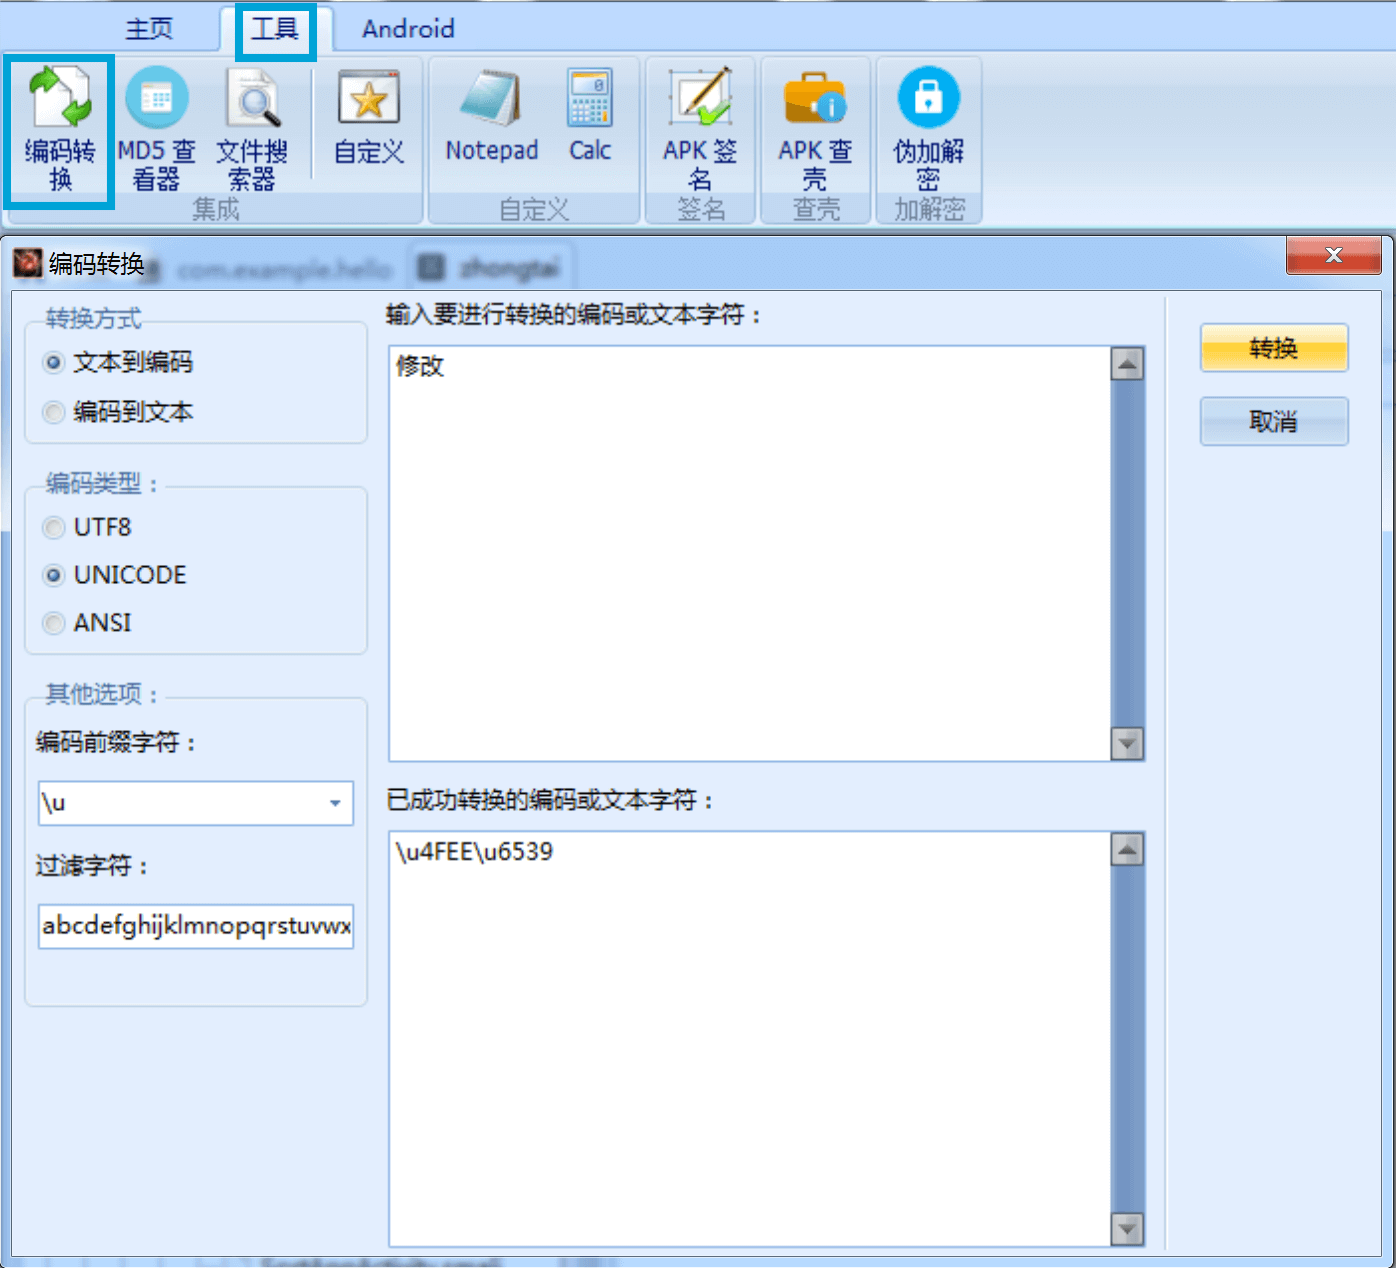Click the 转换 convert button
The height and width of the screenshot is (1268, 1396).
(1274, 348)
